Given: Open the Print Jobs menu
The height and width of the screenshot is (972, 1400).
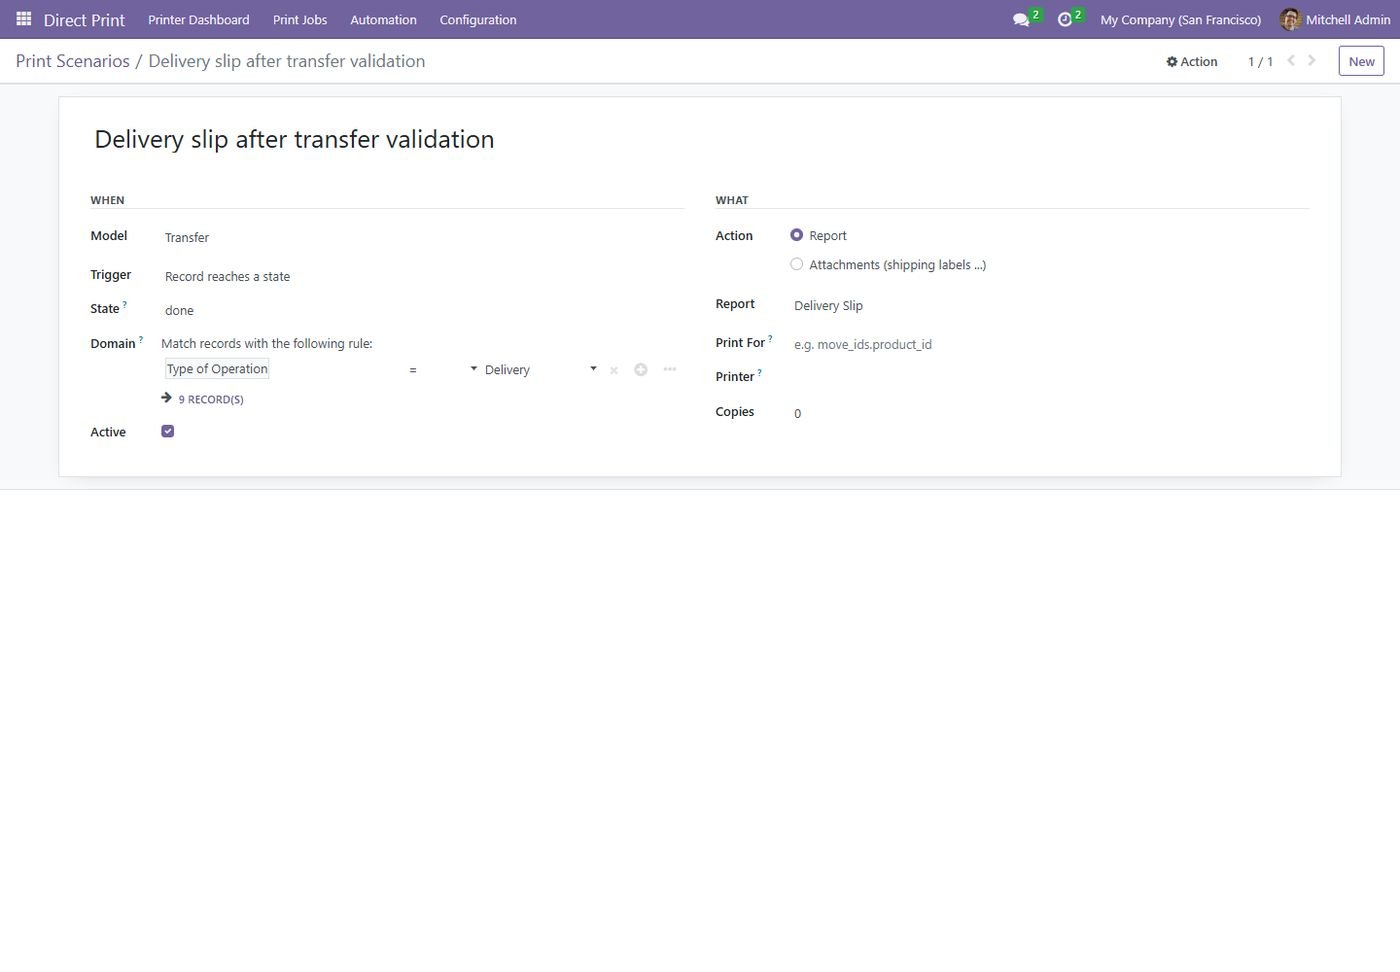Looking at the screenshot, I should click(x=300, y=20).
